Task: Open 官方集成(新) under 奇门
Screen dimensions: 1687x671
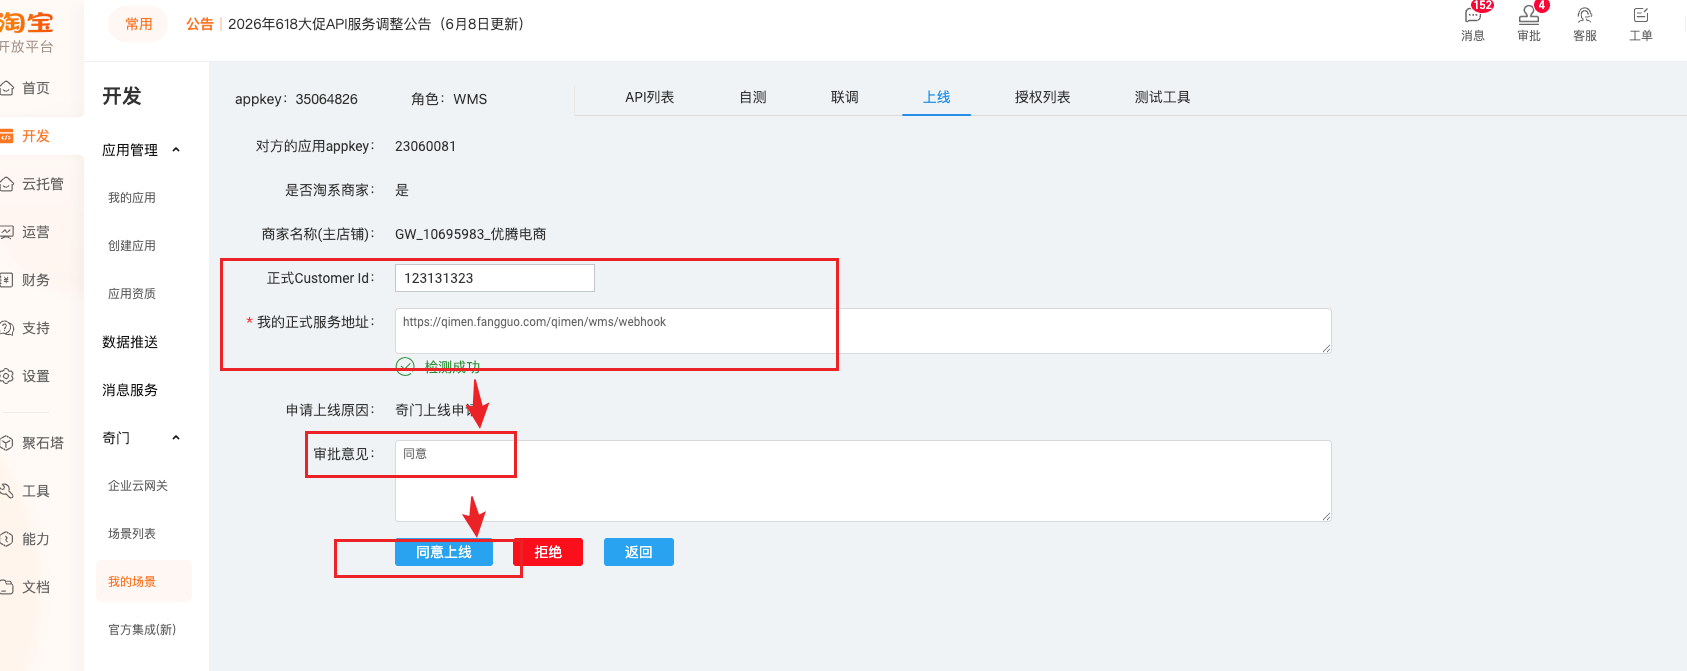Action: [142, 630]
